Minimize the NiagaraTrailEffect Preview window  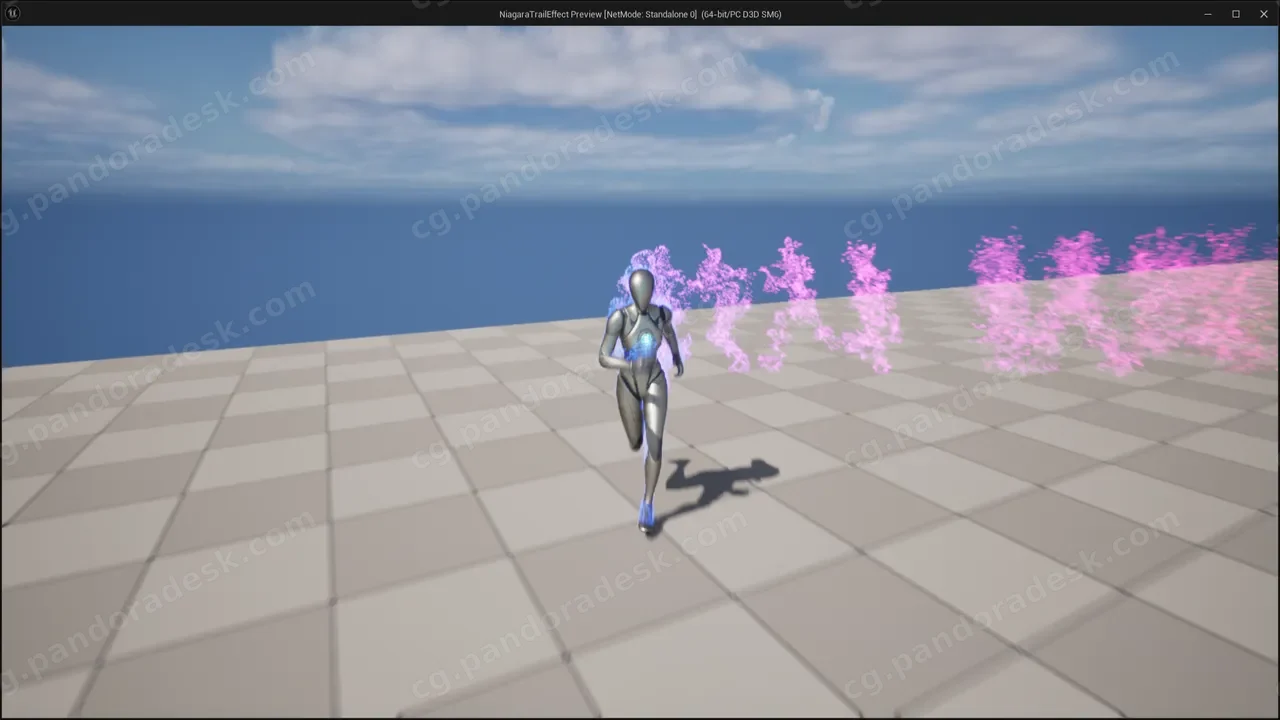tap(1208, 13)
